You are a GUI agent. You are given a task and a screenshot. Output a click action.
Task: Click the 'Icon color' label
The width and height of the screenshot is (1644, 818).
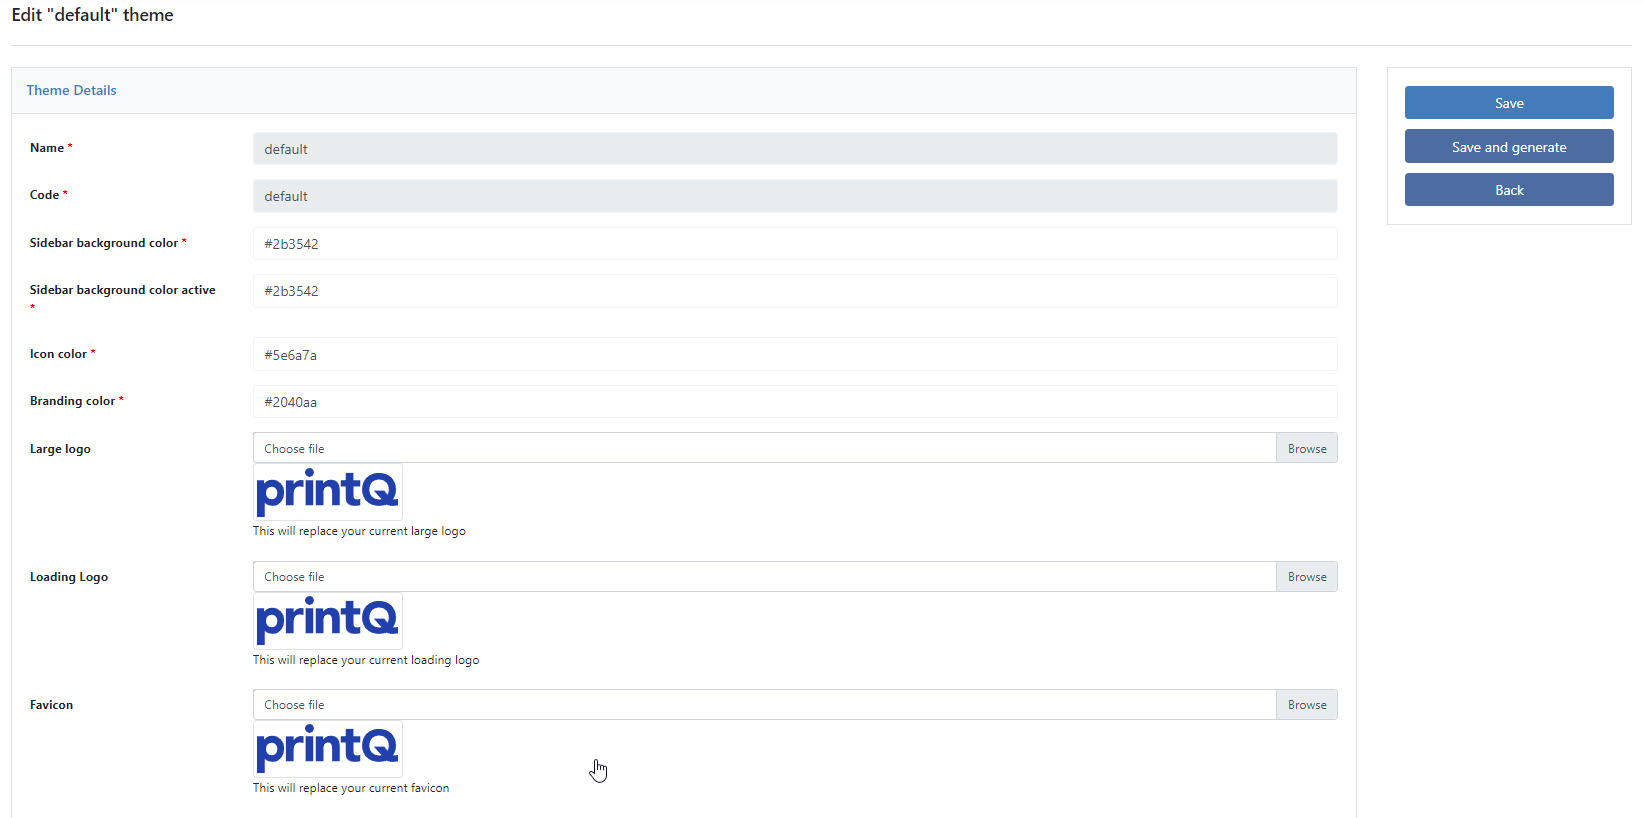click(x=58, y=354)
